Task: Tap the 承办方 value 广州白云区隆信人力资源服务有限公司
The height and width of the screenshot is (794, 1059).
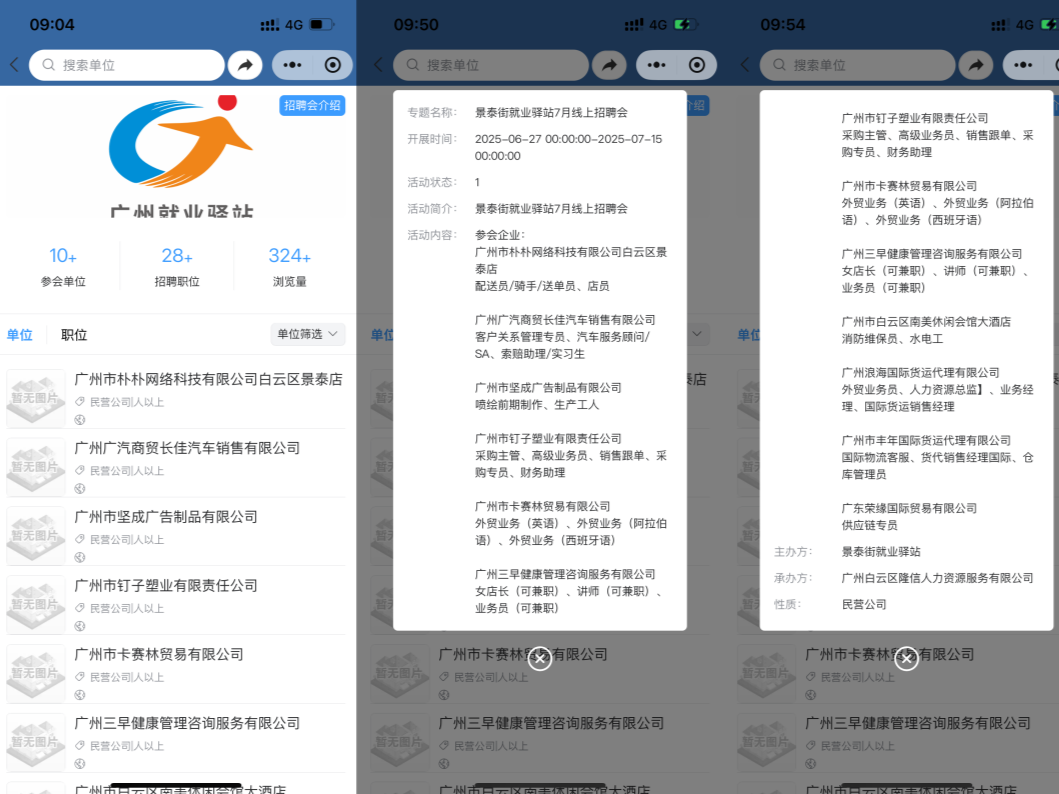Action: coord(937,578)
